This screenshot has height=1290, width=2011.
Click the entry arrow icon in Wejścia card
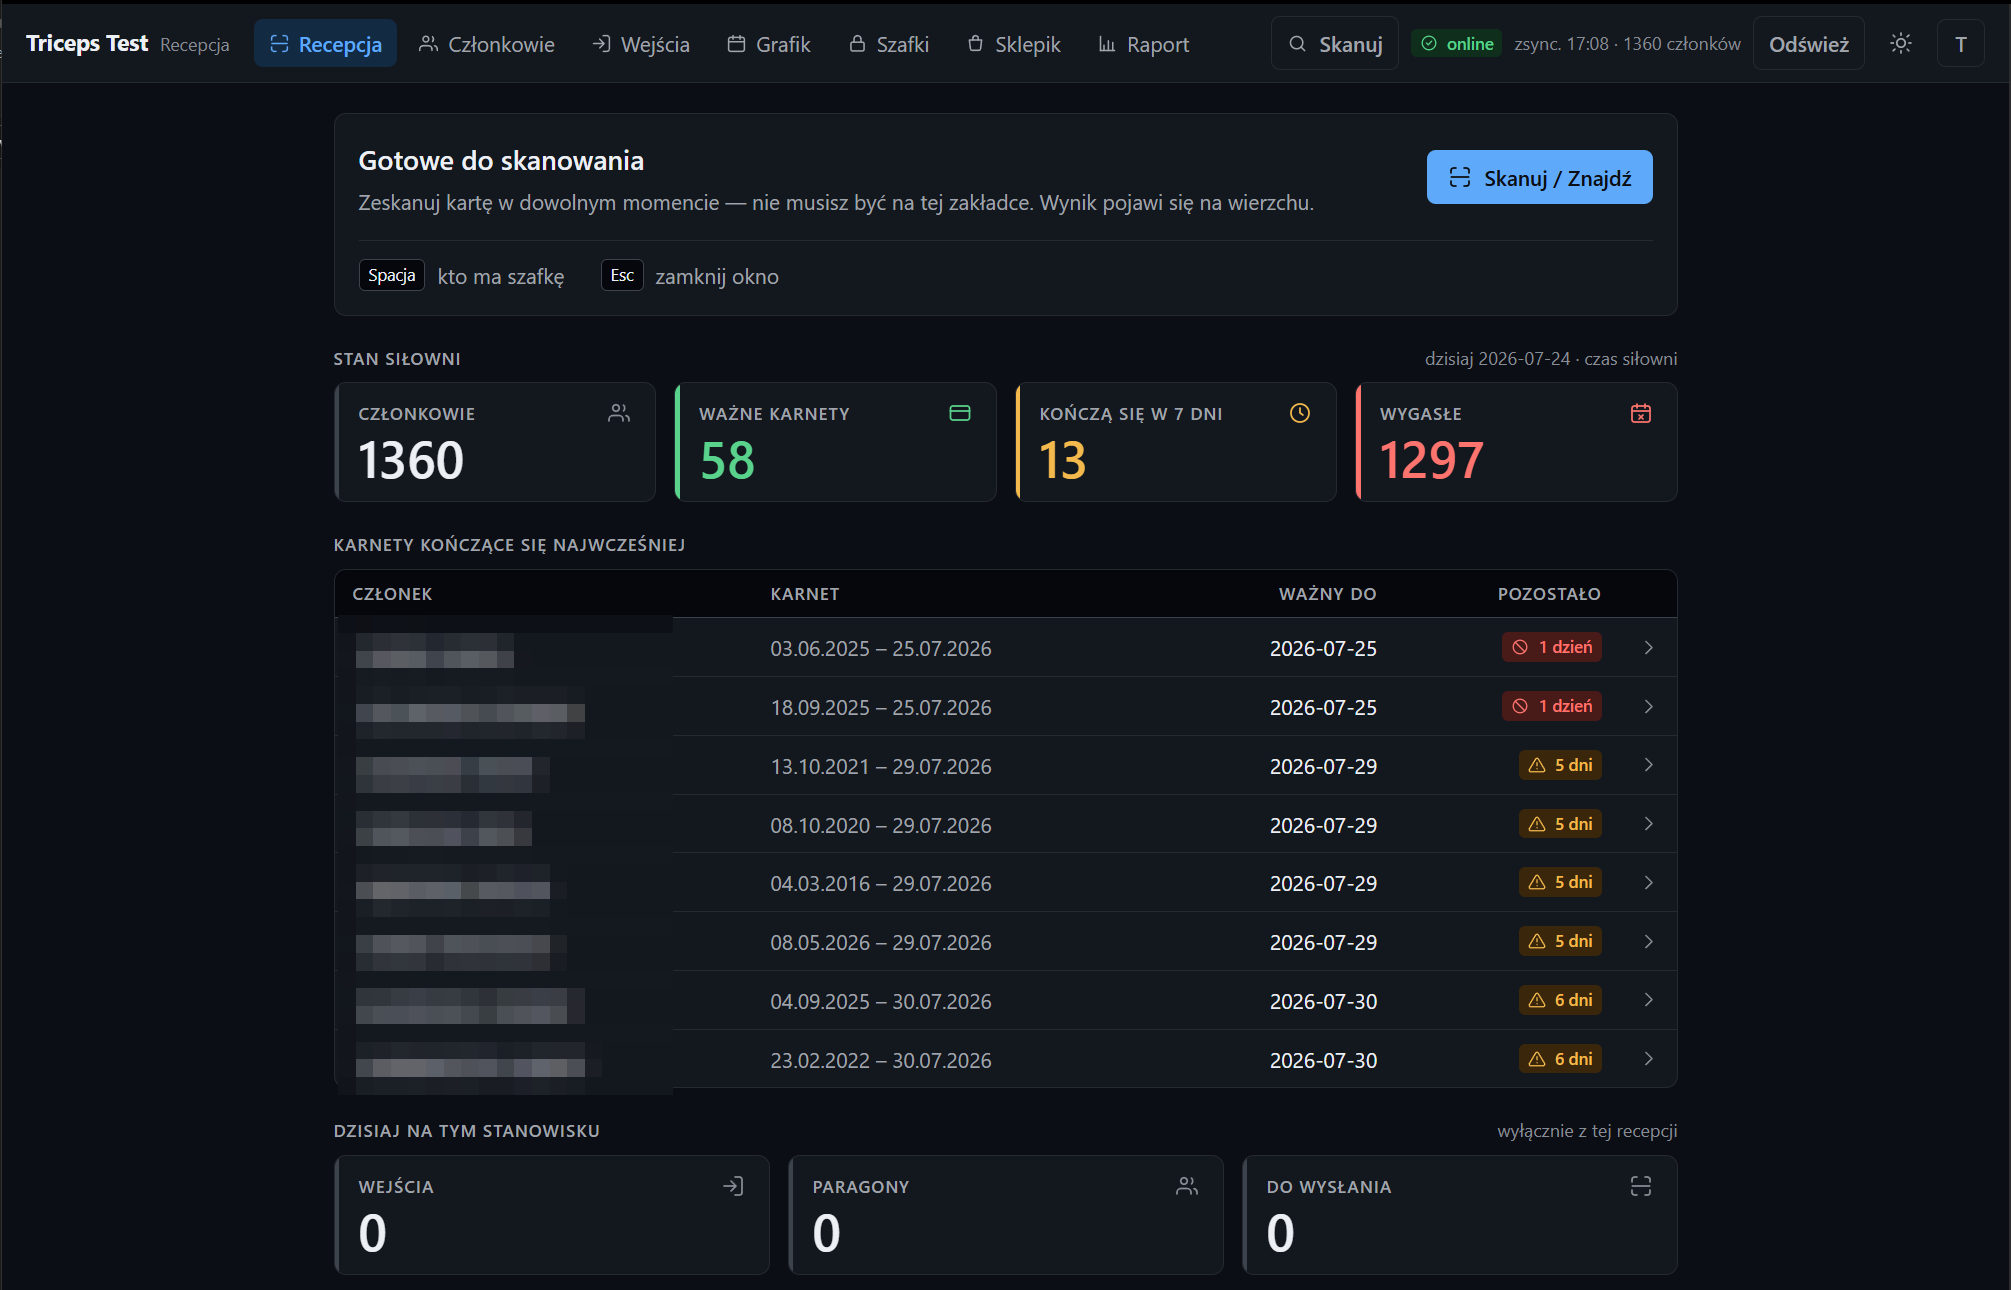(733, 1186)
